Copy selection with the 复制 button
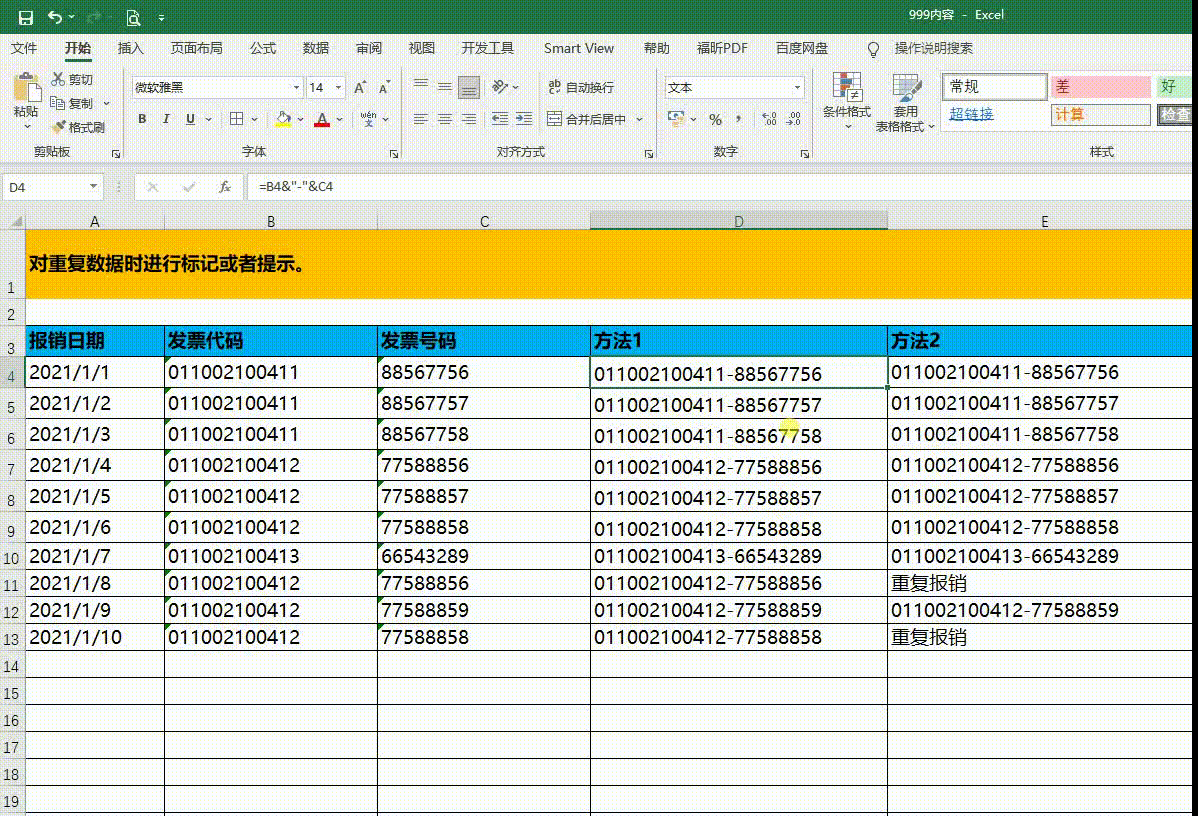 pyautogui.click(x=73, y=103)
